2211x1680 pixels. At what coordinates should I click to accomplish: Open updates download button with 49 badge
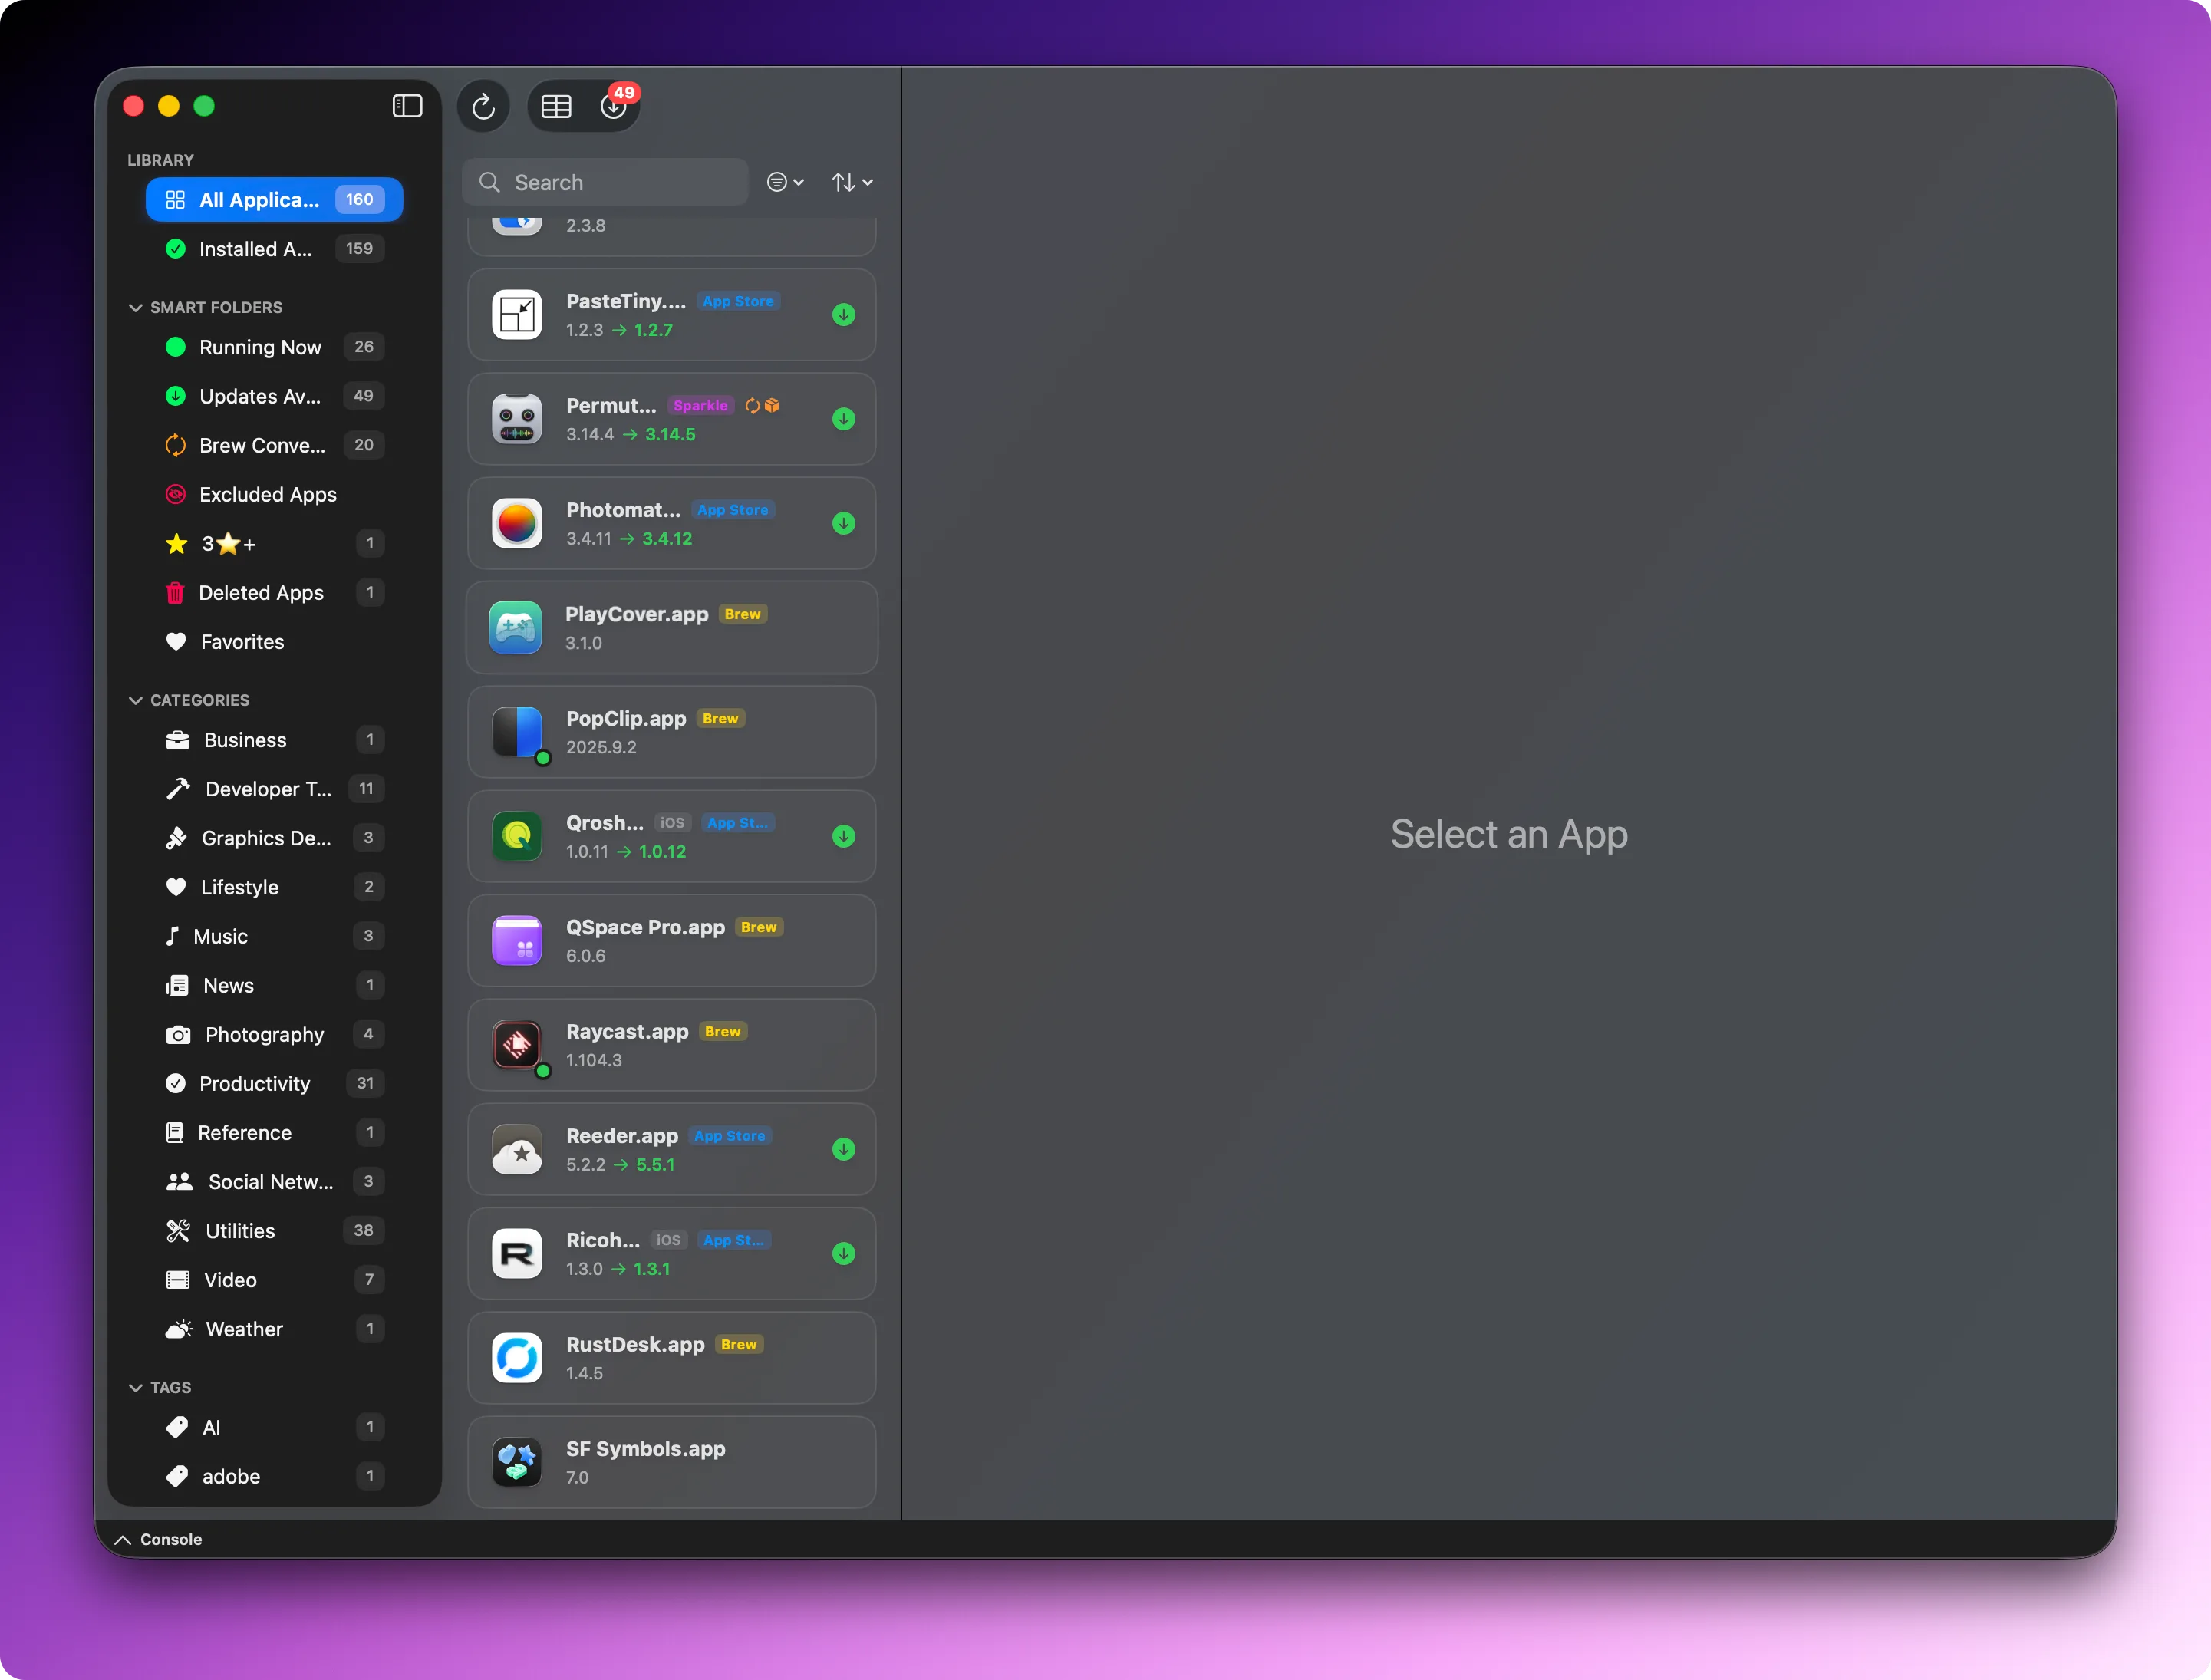click(x=614, y=106)
